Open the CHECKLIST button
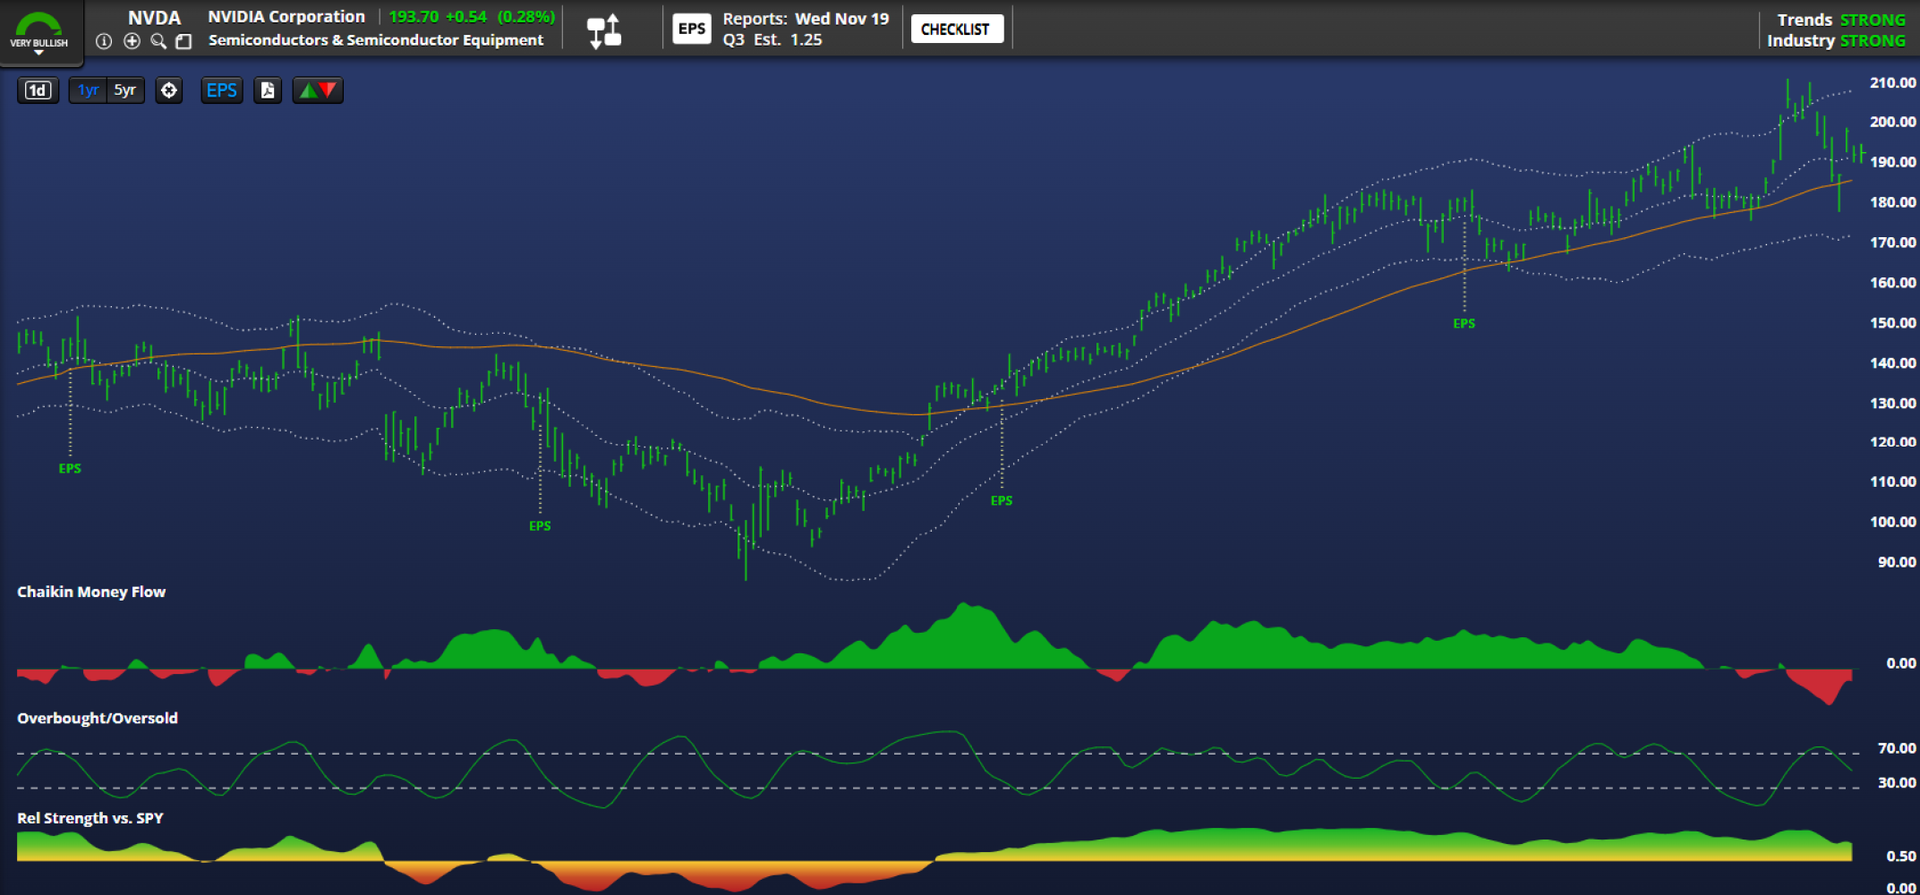The image size is (1920, 895). [955, 29]
